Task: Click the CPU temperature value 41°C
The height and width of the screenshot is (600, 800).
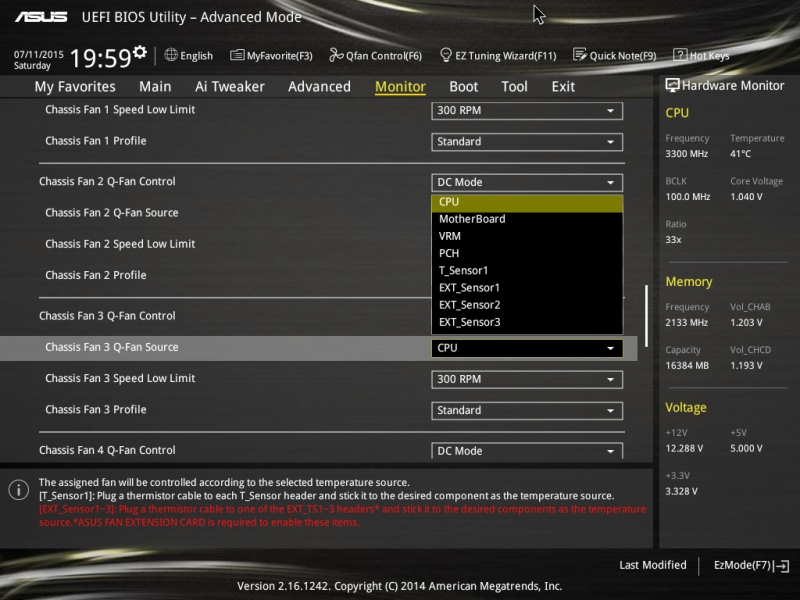Action: (x=740, y=154)
